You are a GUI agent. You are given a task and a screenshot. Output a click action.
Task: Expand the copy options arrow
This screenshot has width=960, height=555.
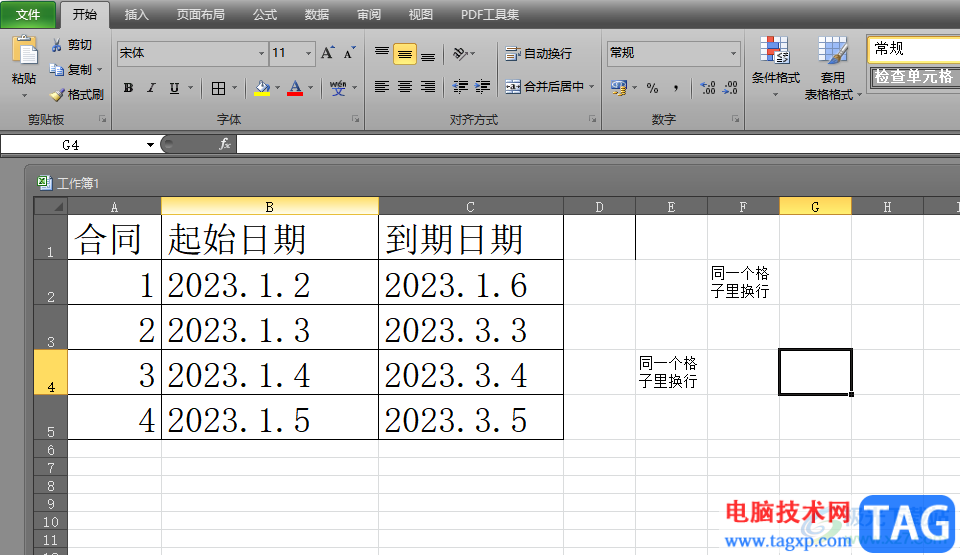click(100, 70)
